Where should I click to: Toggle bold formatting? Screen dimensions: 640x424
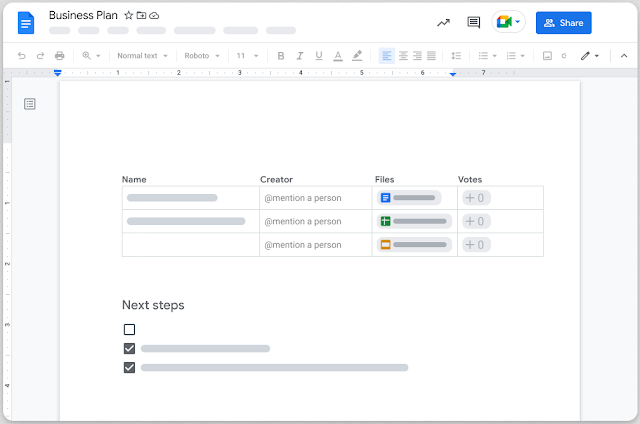point(281,55)
